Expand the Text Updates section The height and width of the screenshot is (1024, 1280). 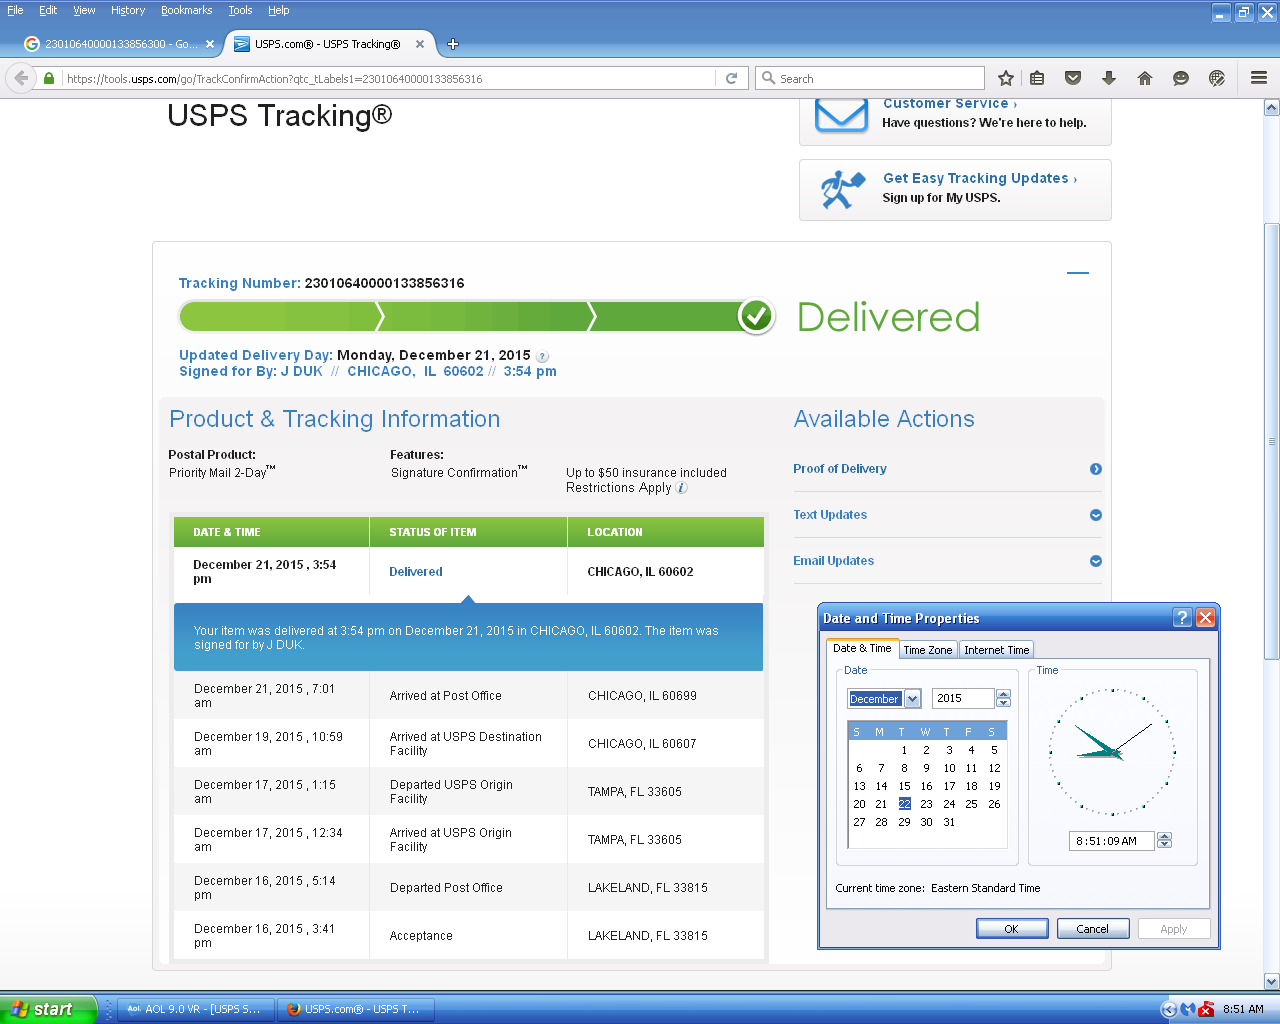pos(1095,515)
